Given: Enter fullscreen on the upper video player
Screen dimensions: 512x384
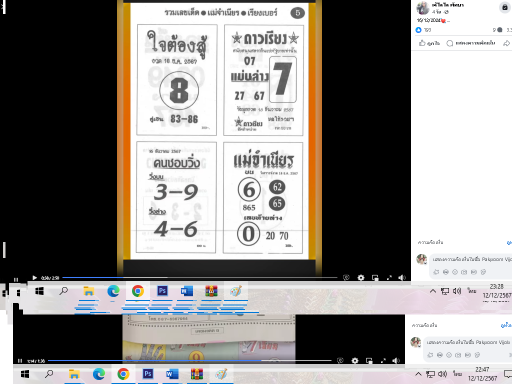Looking at the screenshot, I should [x=389, y=277].
